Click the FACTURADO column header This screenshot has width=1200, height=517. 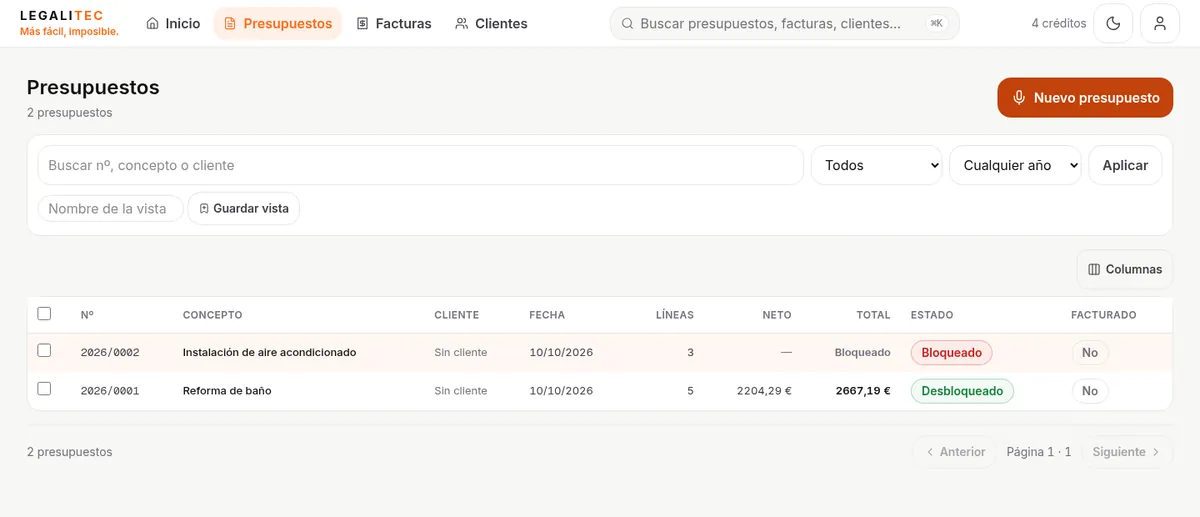point(1104,315)
